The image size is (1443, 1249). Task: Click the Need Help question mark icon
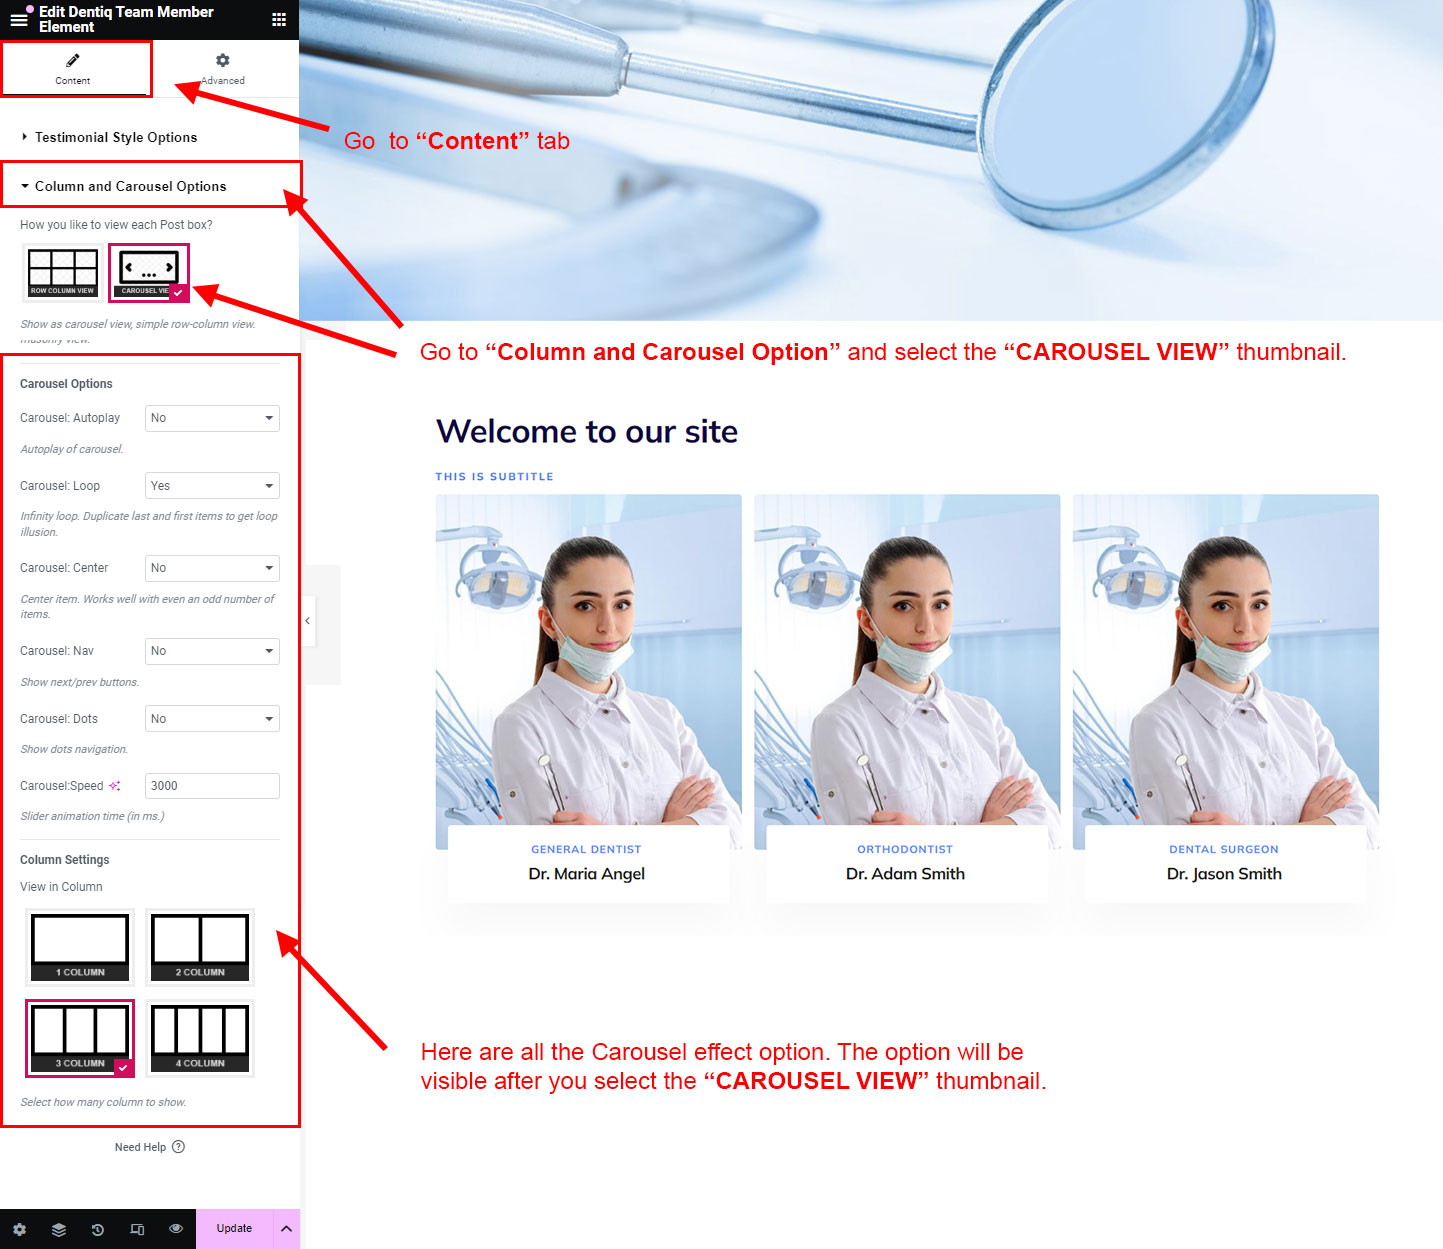click(x=178, y=1147)
